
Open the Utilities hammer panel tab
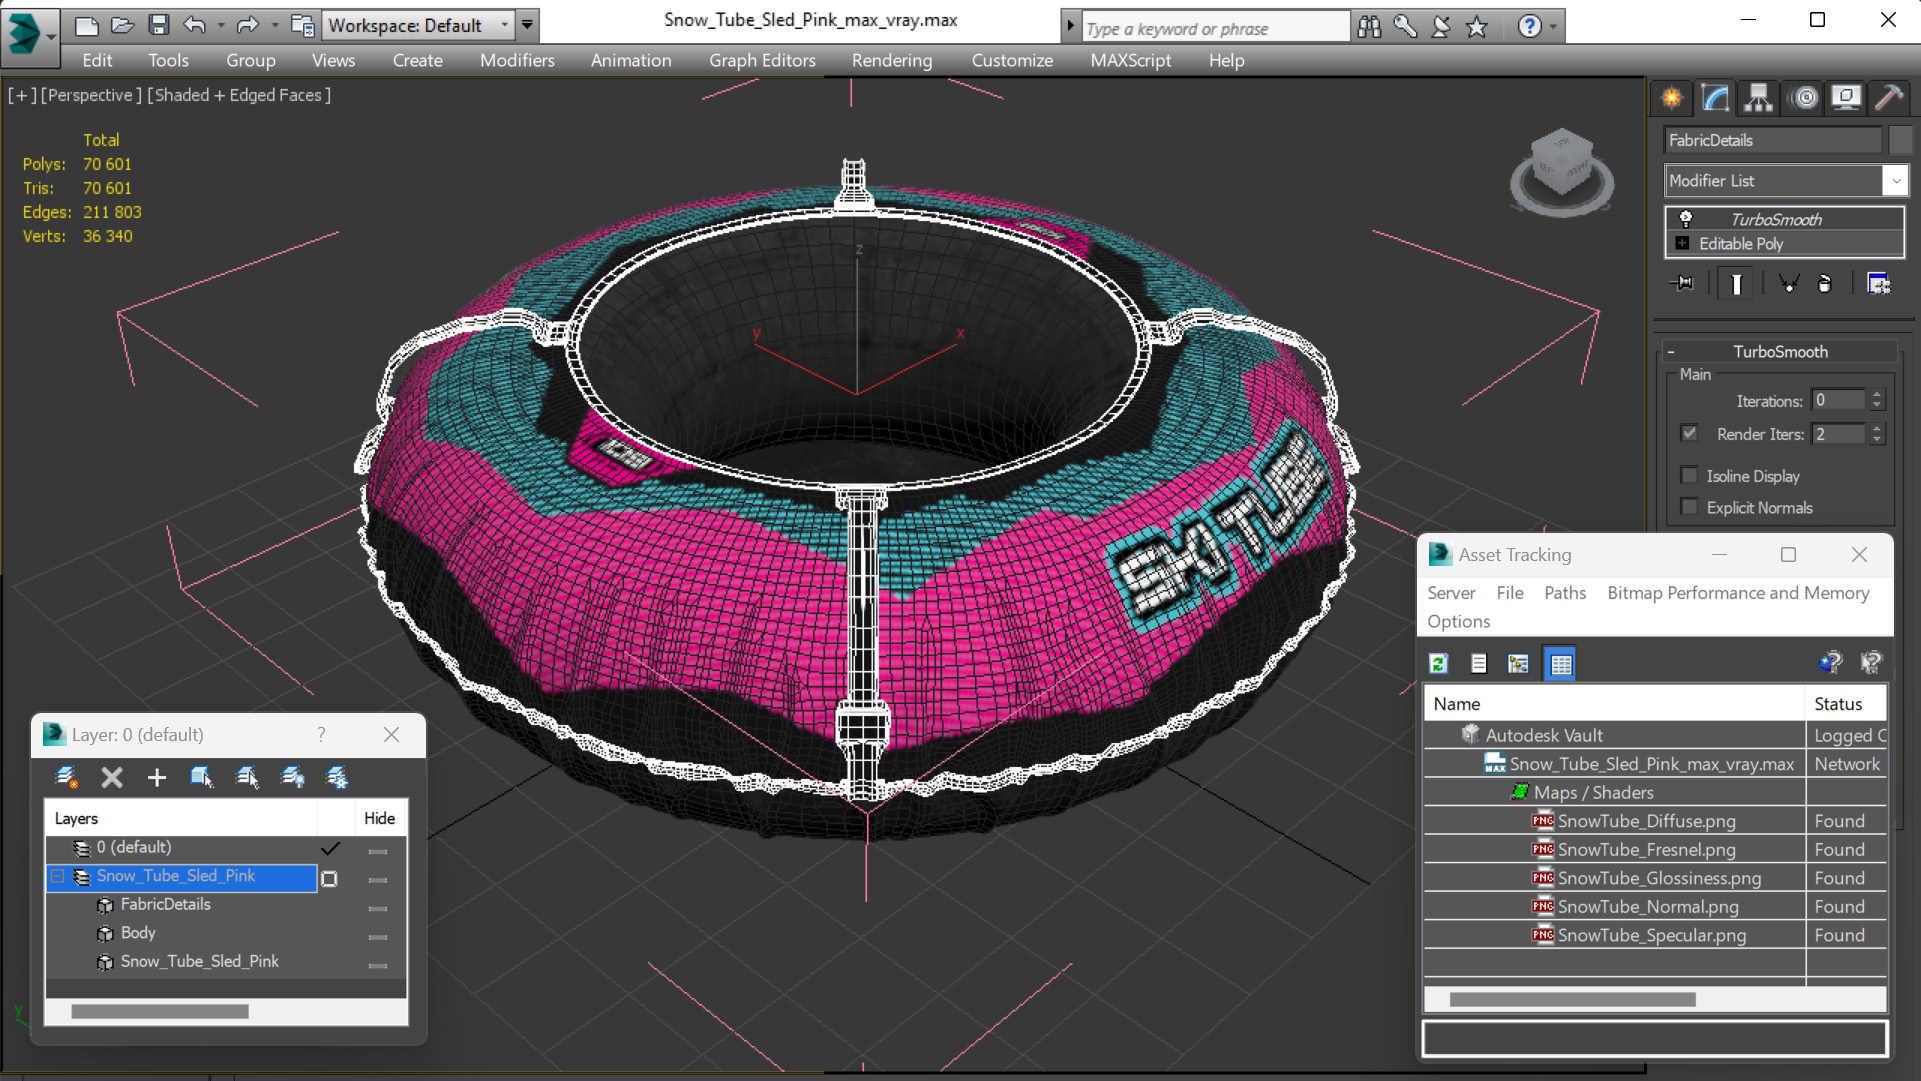click(x=1888, y=97)
